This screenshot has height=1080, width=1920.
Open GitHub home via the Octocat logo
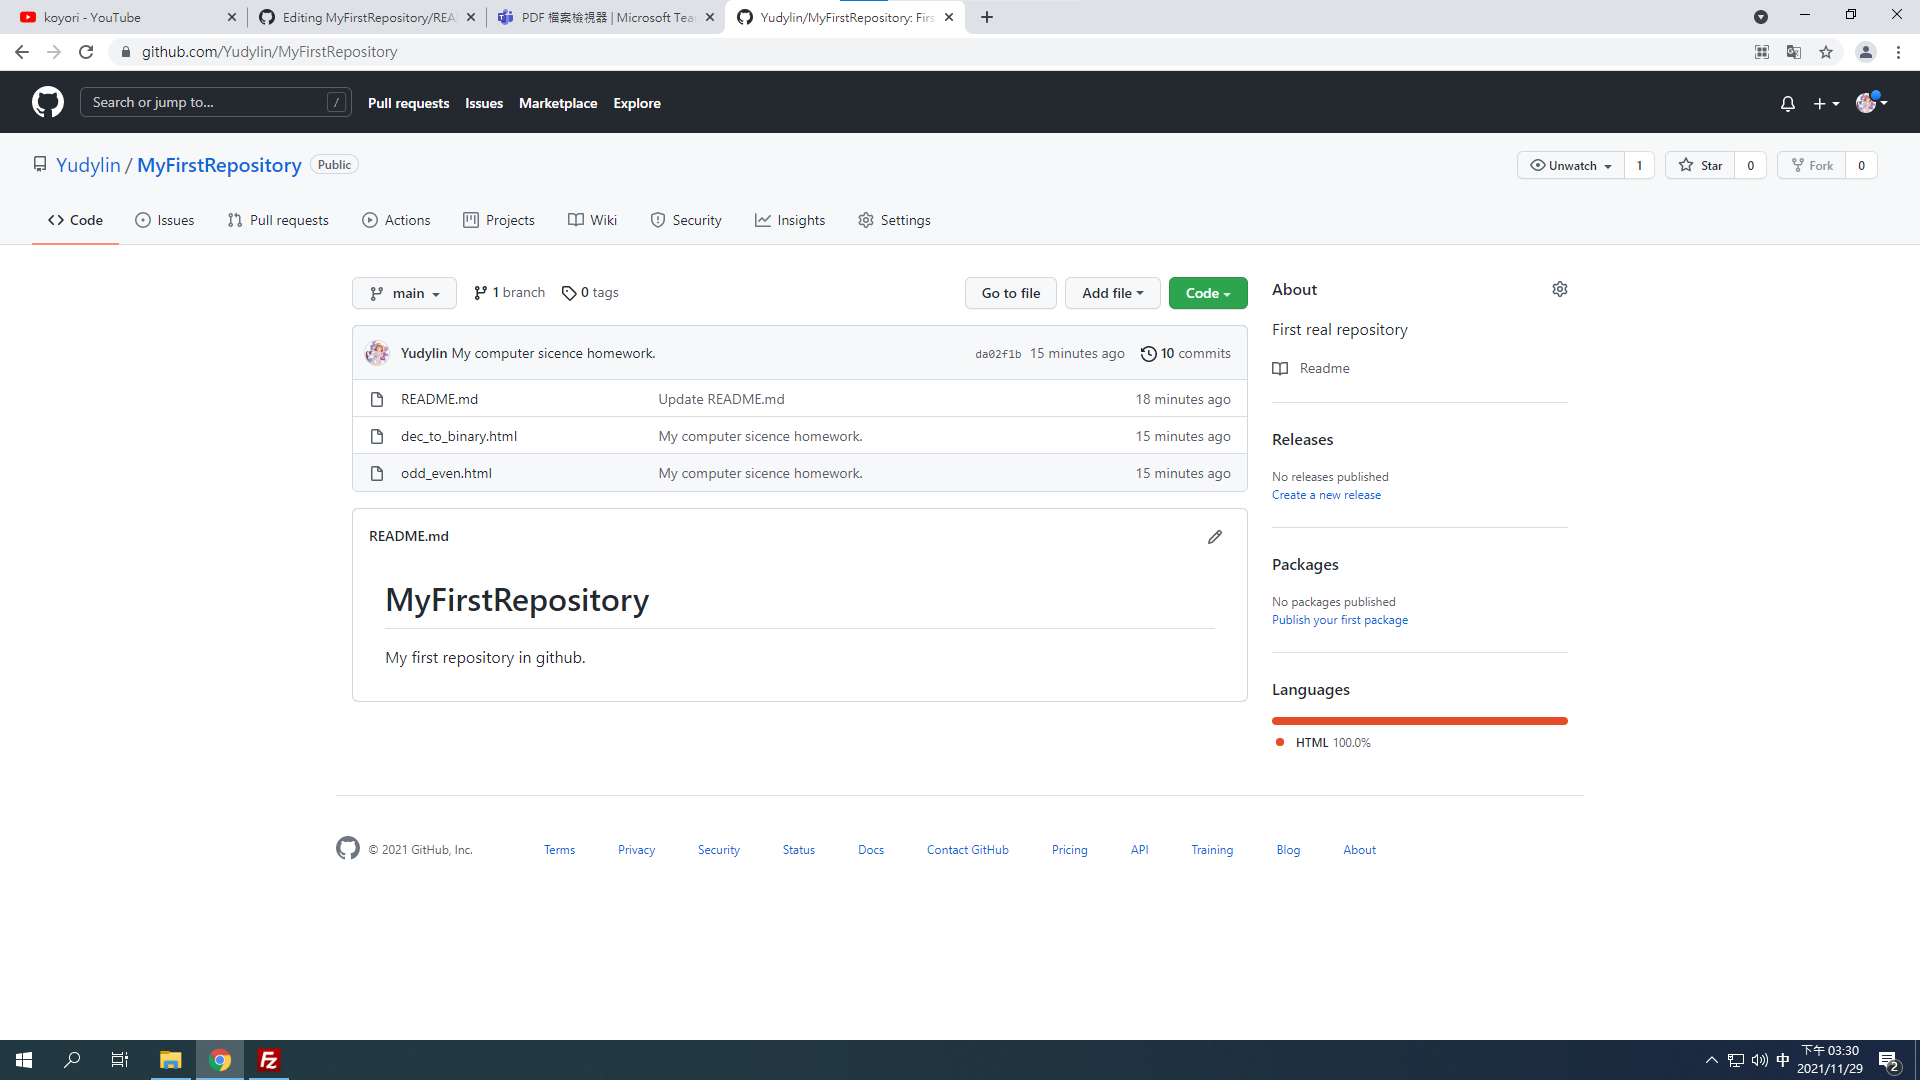tap(46, 101)
